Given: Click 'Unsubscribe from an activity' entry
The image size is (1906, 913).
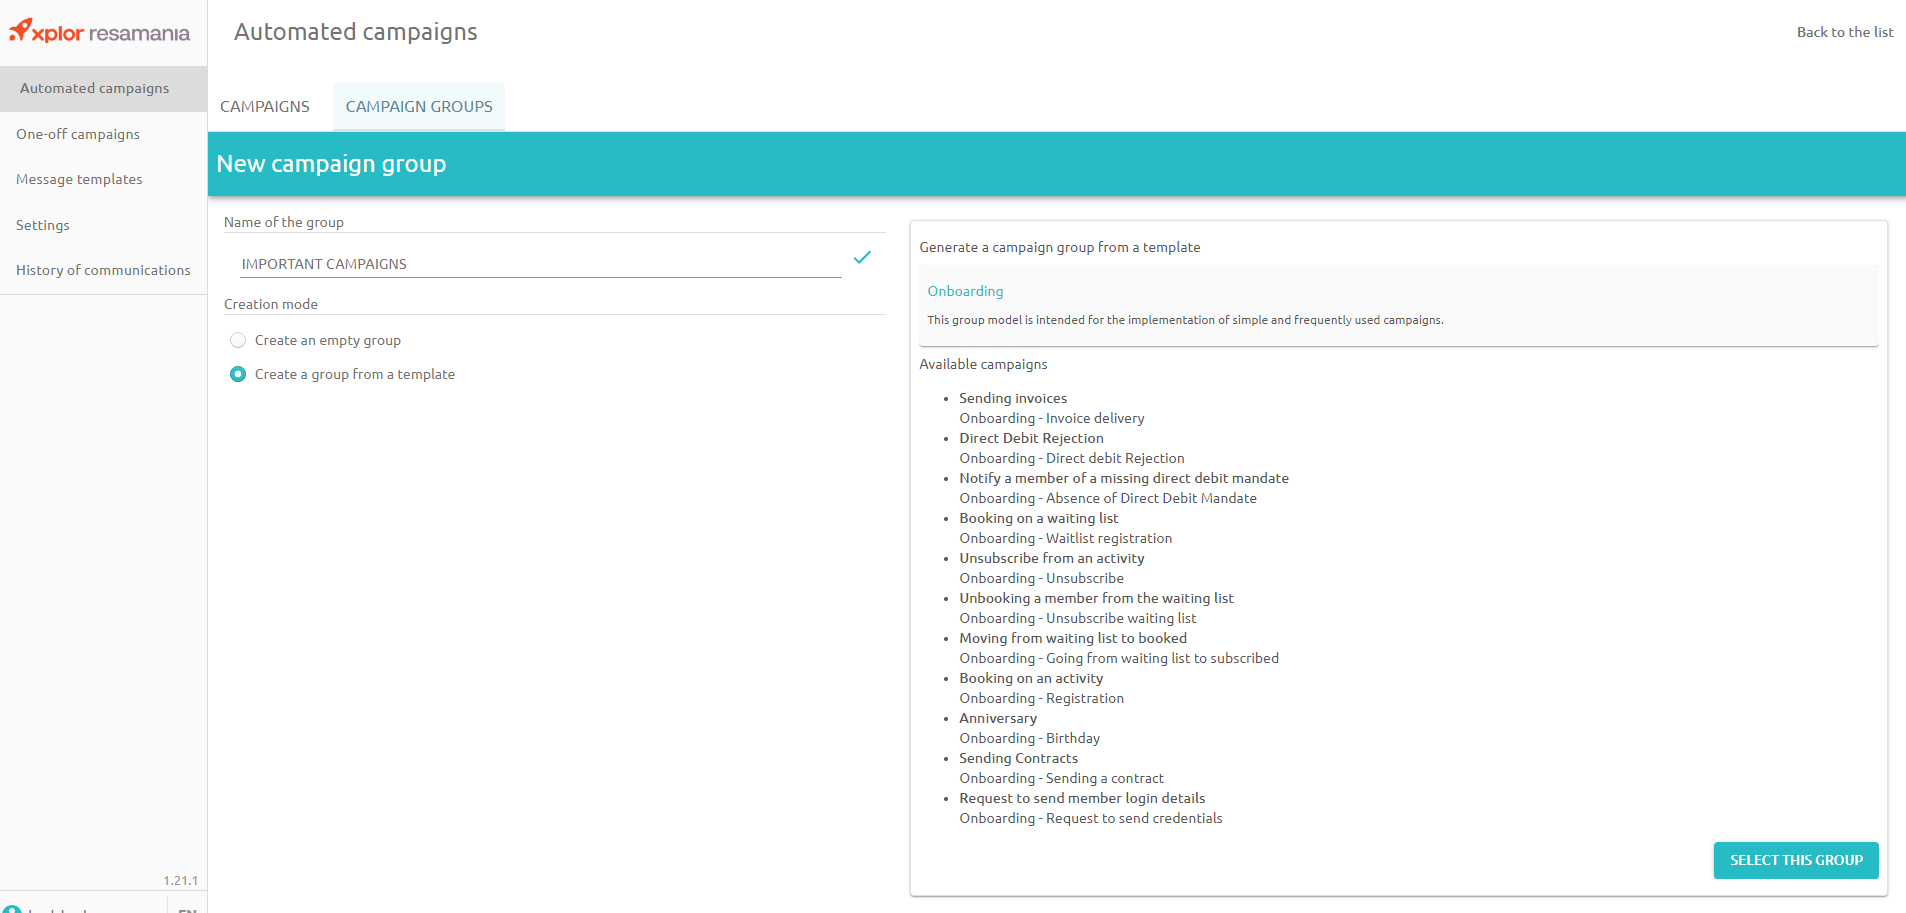Looking at the screenshot, I should [x=1052, y=558].
